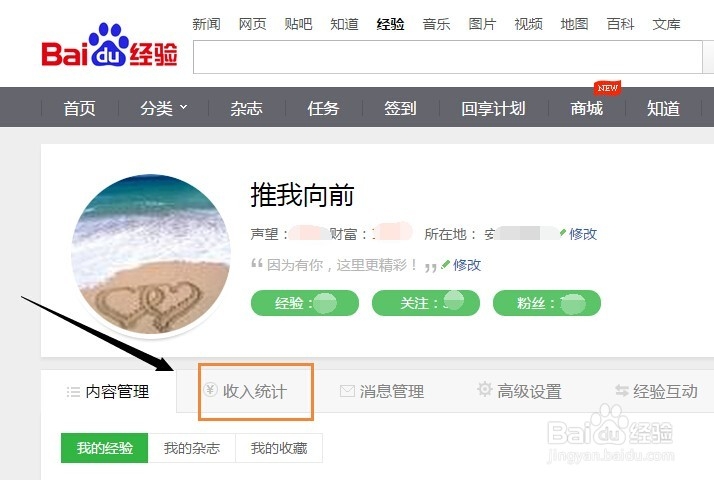714x480 pixels.
Task: Click the 贴吧 link in top bar
Action: click(298, 24)
